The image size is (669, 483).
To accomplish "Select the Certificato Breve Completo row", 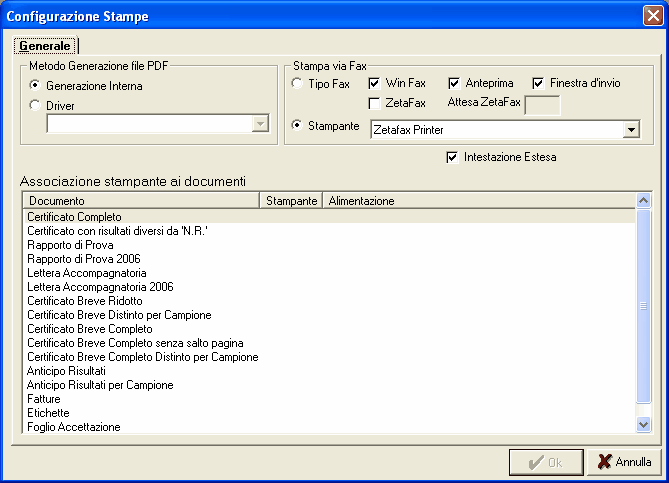I will (x=330, y=329).
